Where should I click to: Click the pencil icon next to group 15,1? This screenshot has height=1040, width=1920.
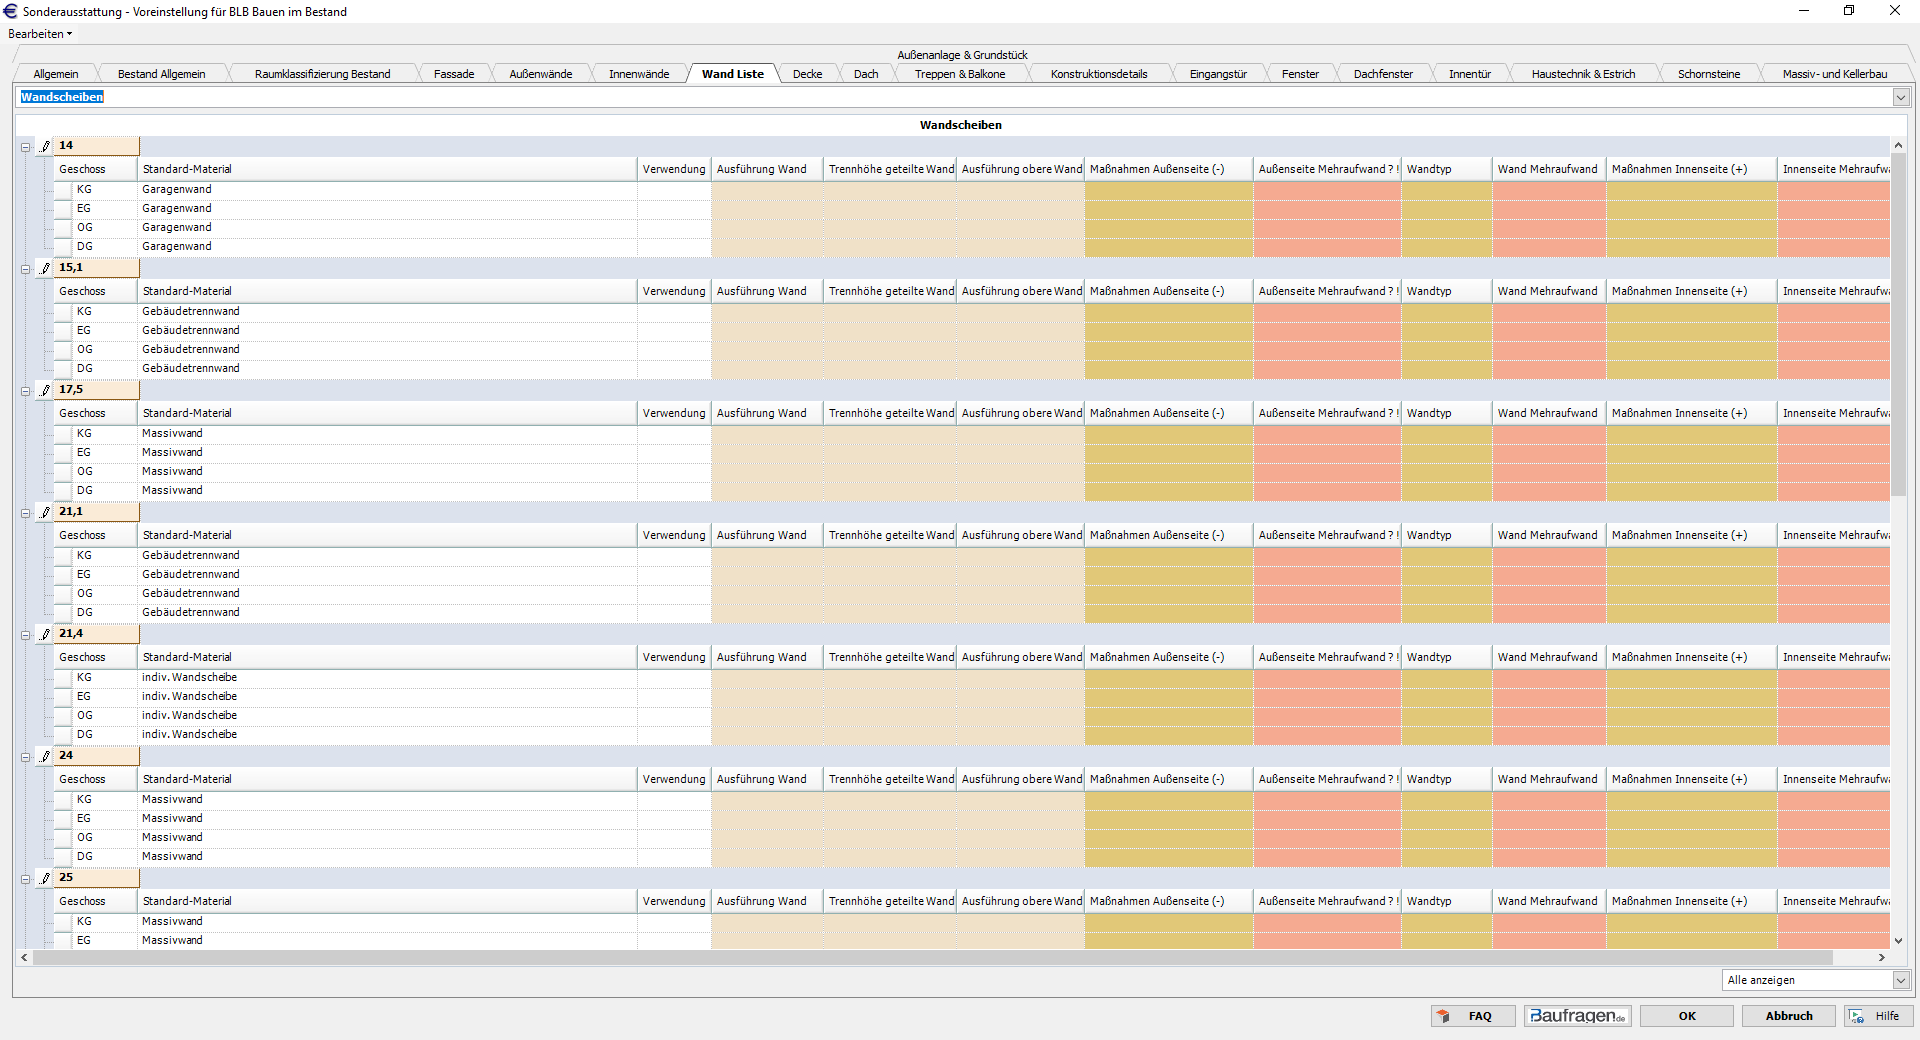pyautogui.click(x=45, y=268)
